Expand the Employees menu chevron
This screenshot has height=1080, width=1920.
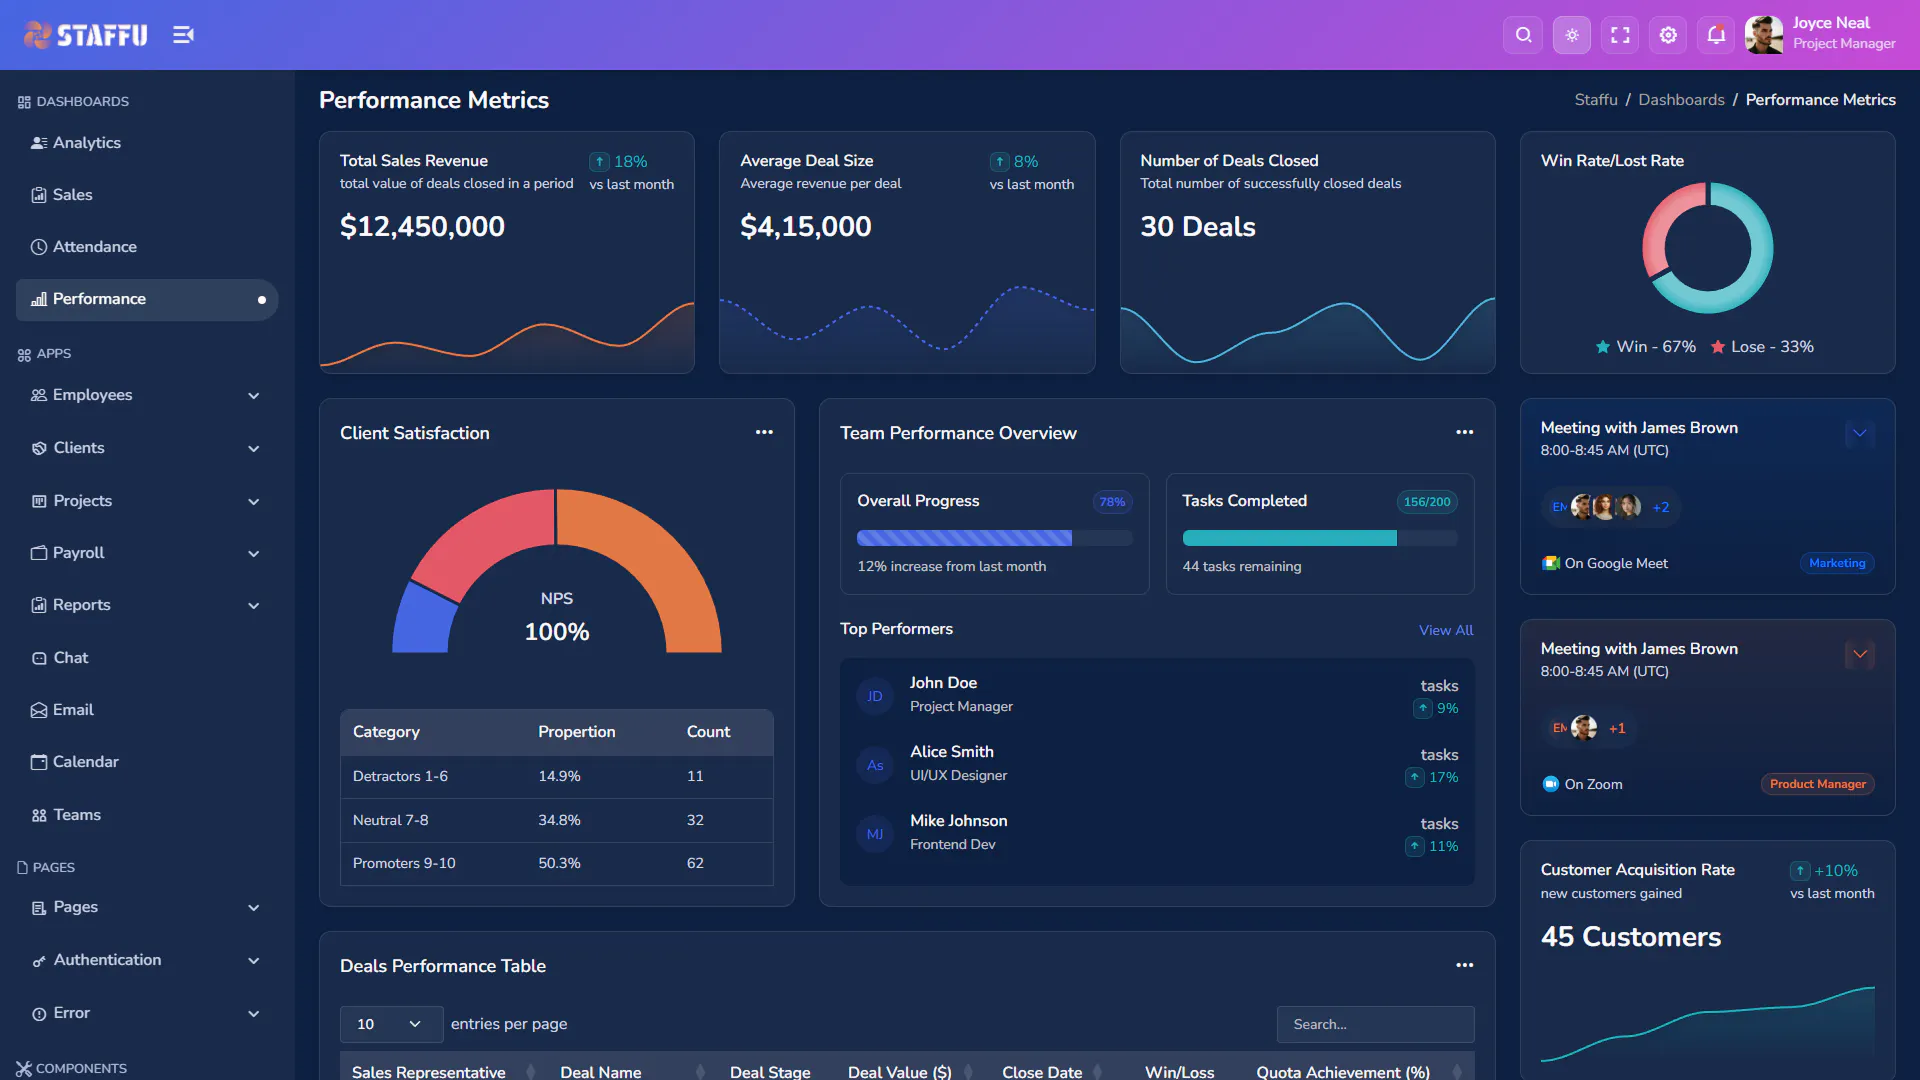click(253, 396)
